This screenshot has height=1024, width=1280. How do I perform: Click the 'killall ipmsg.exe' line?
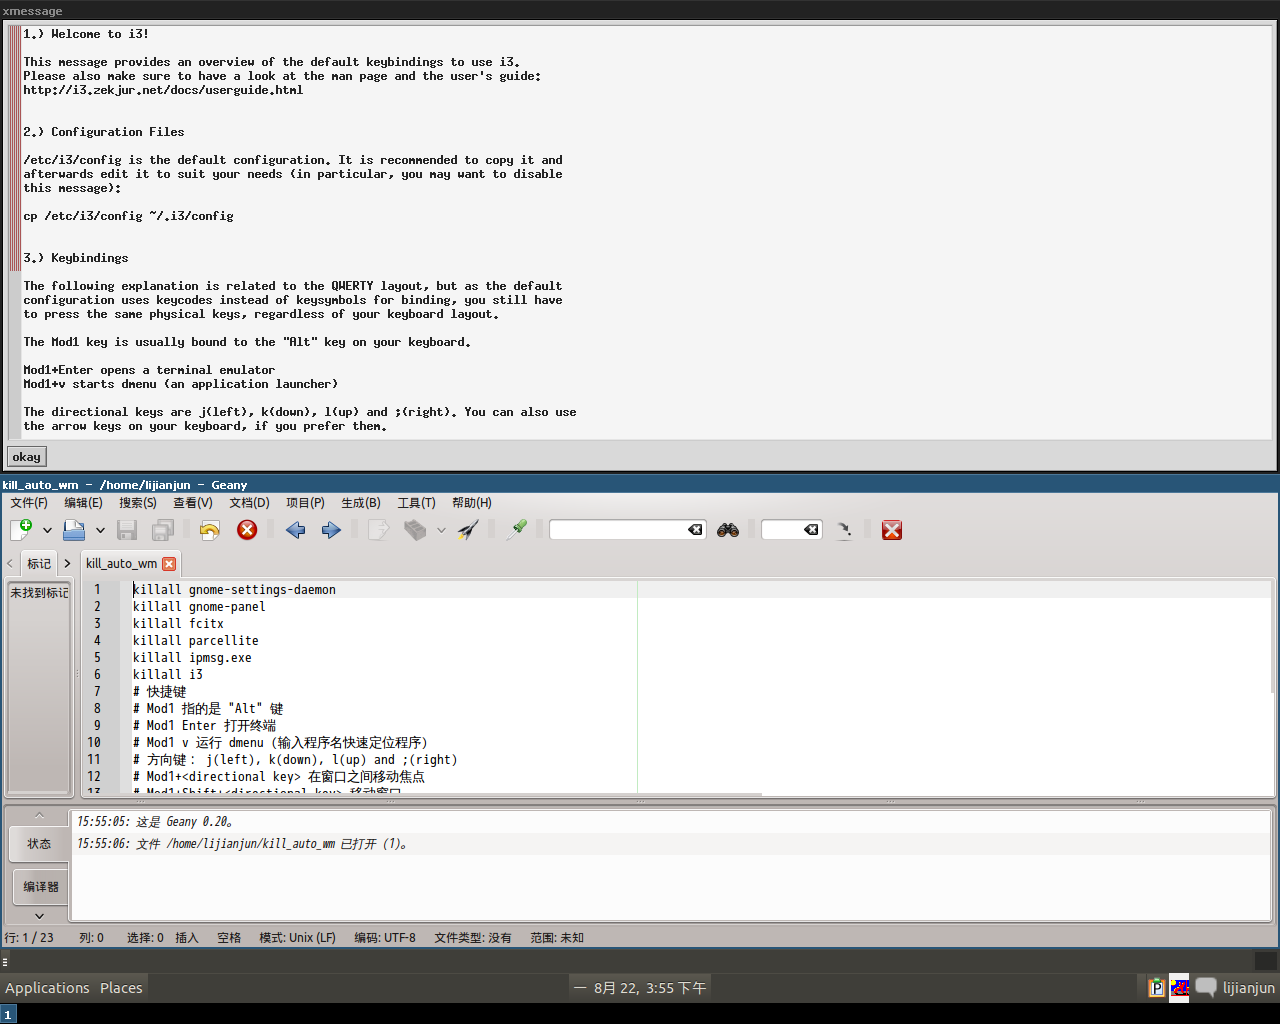tap(192, 658)
